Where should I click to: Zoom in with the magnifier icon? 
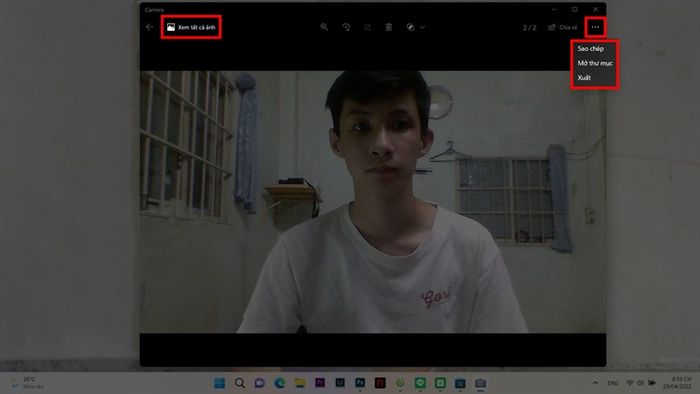pos(324,27)
